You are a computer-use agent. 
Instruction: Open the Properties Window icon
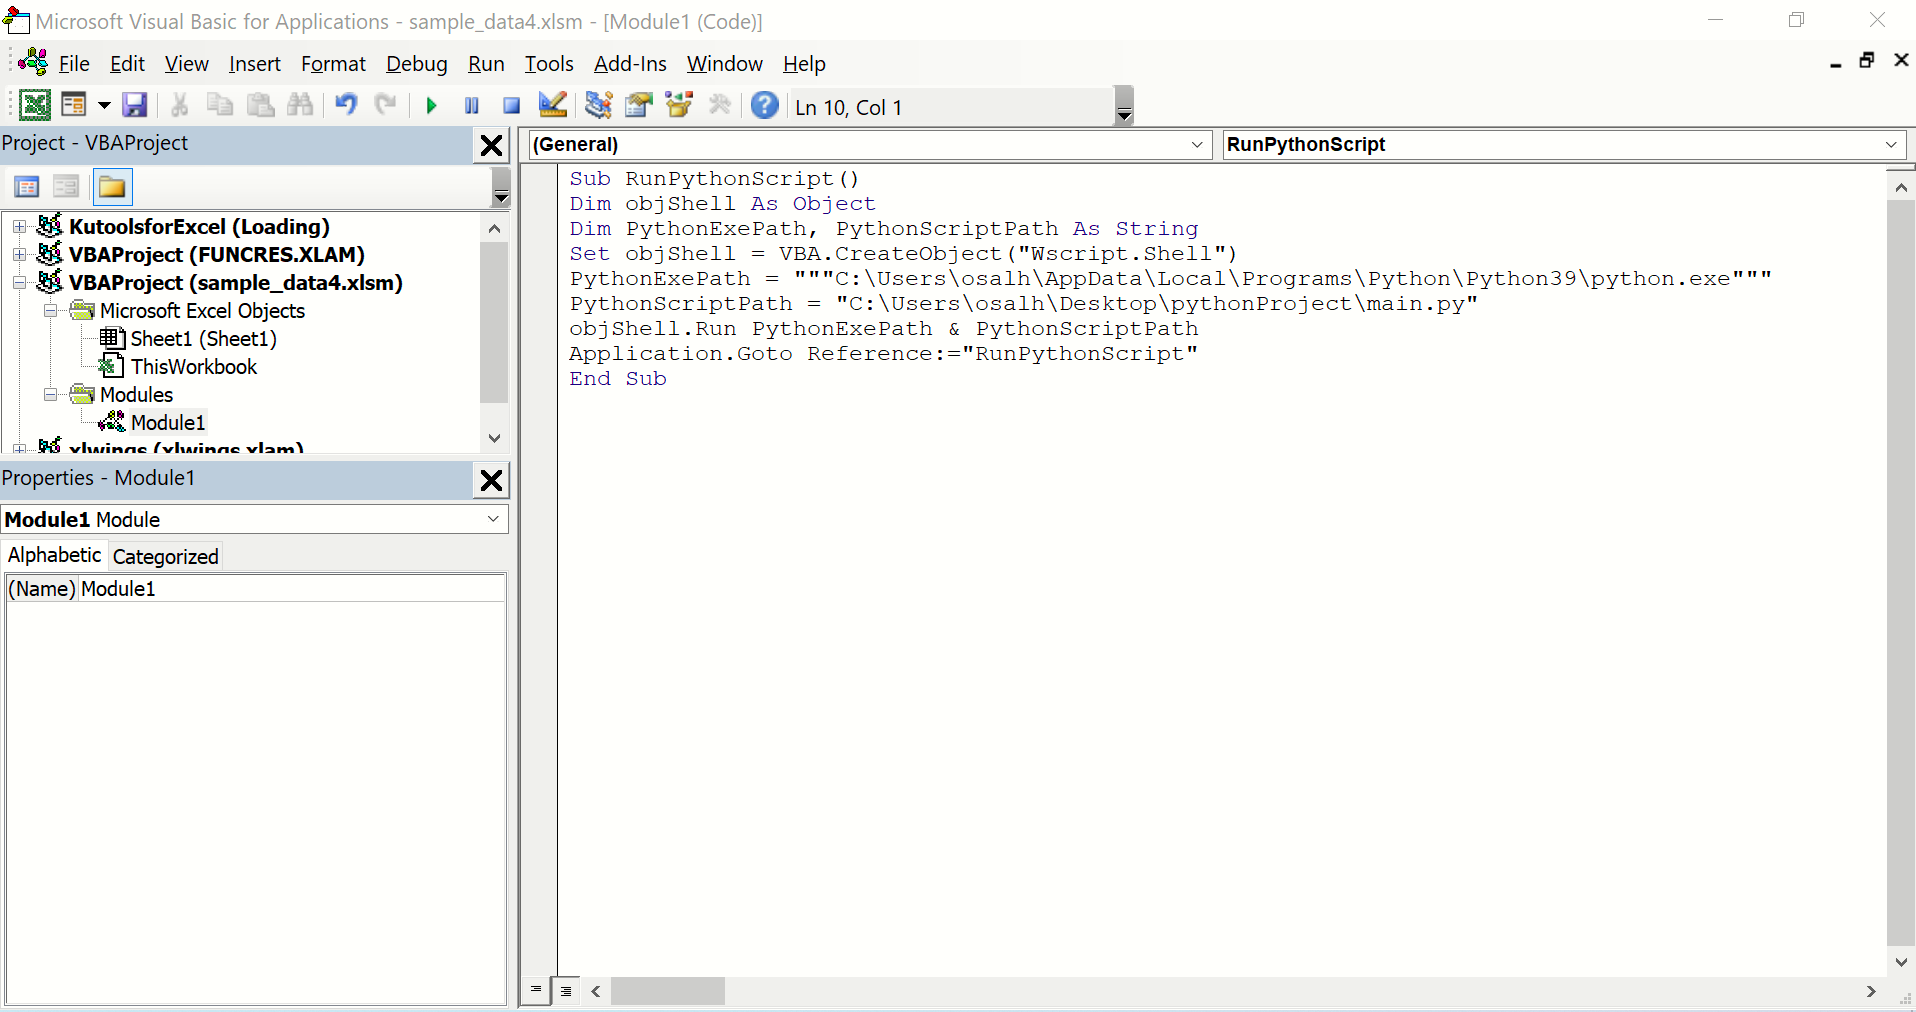click(x=638, y=105)
